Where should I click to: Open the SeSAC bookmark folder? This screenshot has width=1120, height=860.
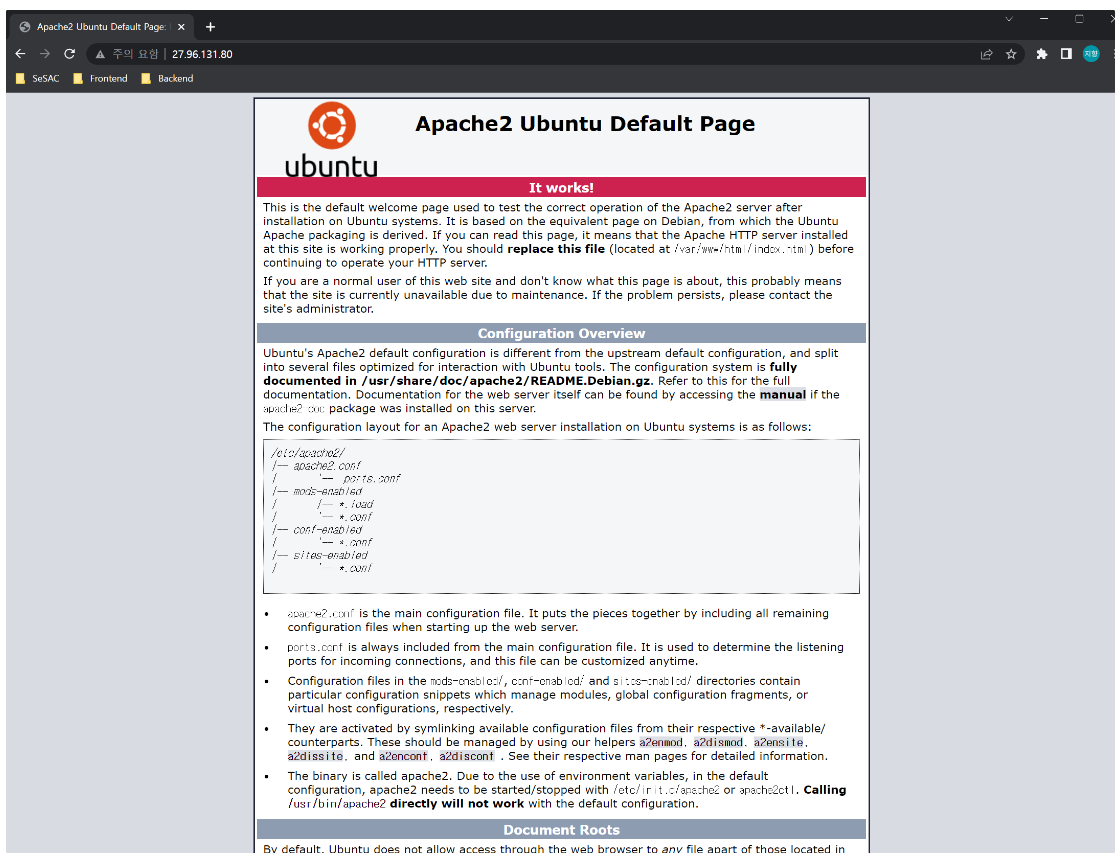(38, 79)
